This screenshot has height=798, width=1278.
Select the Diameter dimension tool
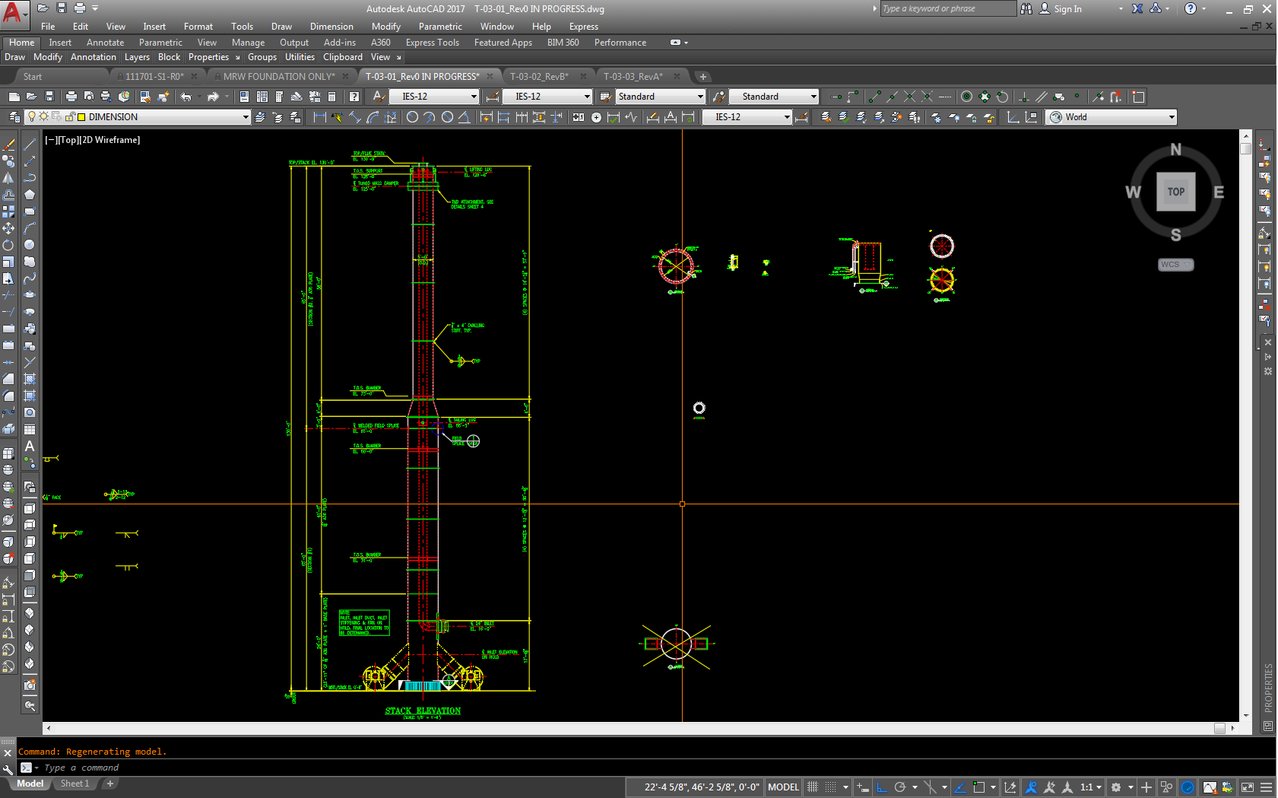447,117
